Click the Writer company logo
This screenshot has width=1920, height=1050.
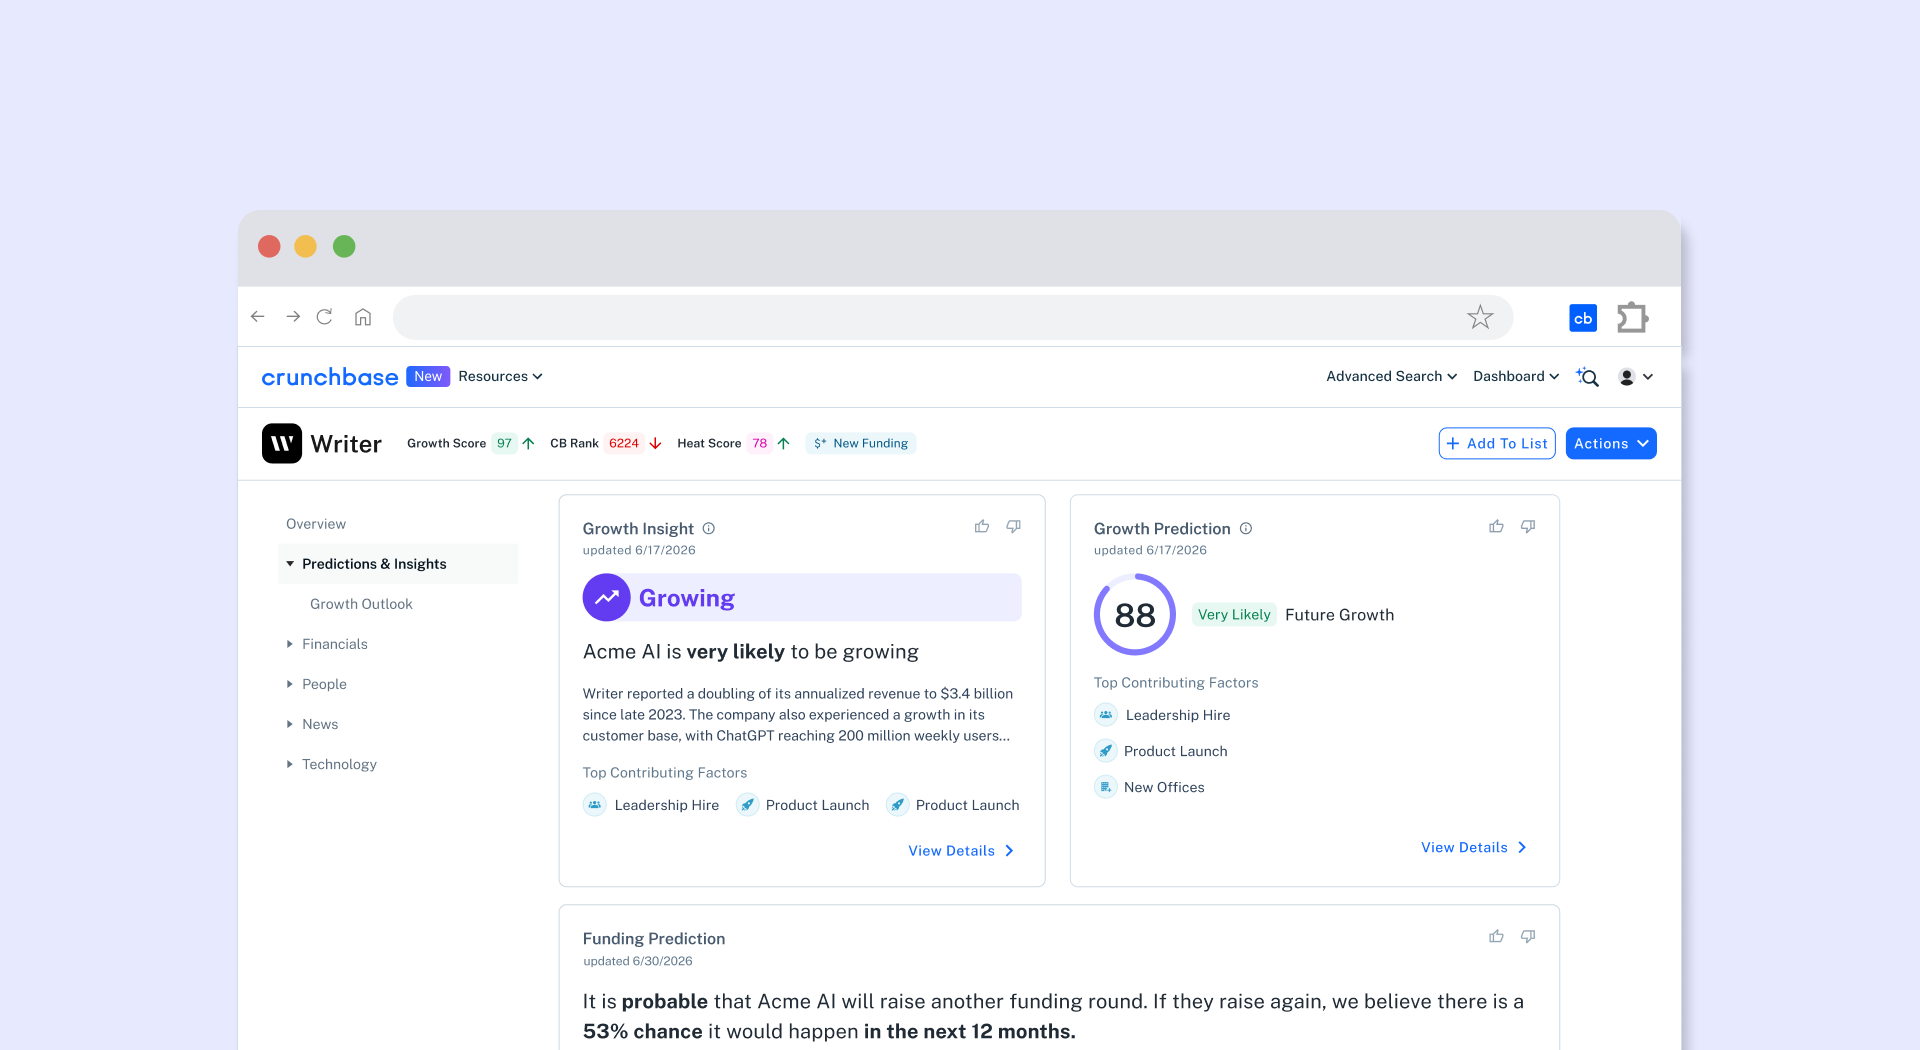(282, 443)
